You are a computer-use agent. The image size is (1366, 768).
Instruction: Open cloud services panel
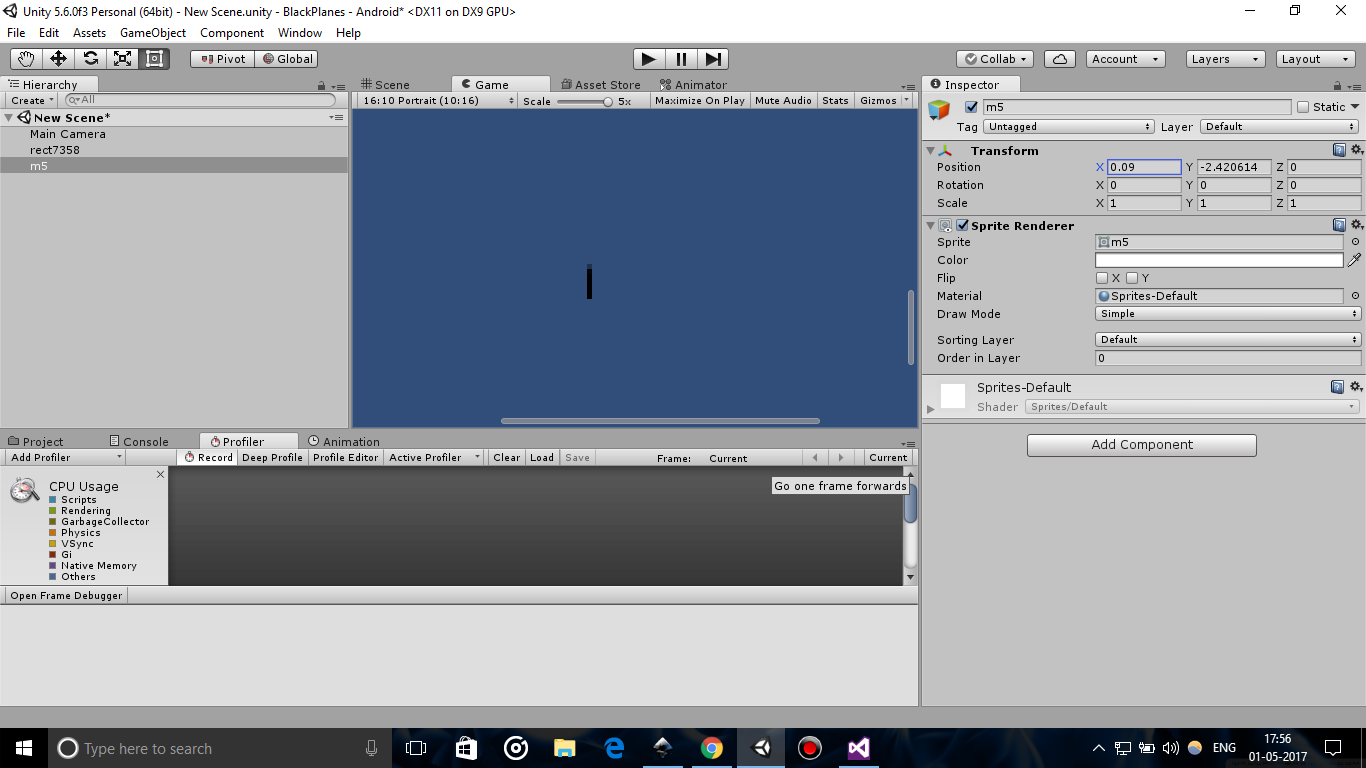(x=1060, y=59)
